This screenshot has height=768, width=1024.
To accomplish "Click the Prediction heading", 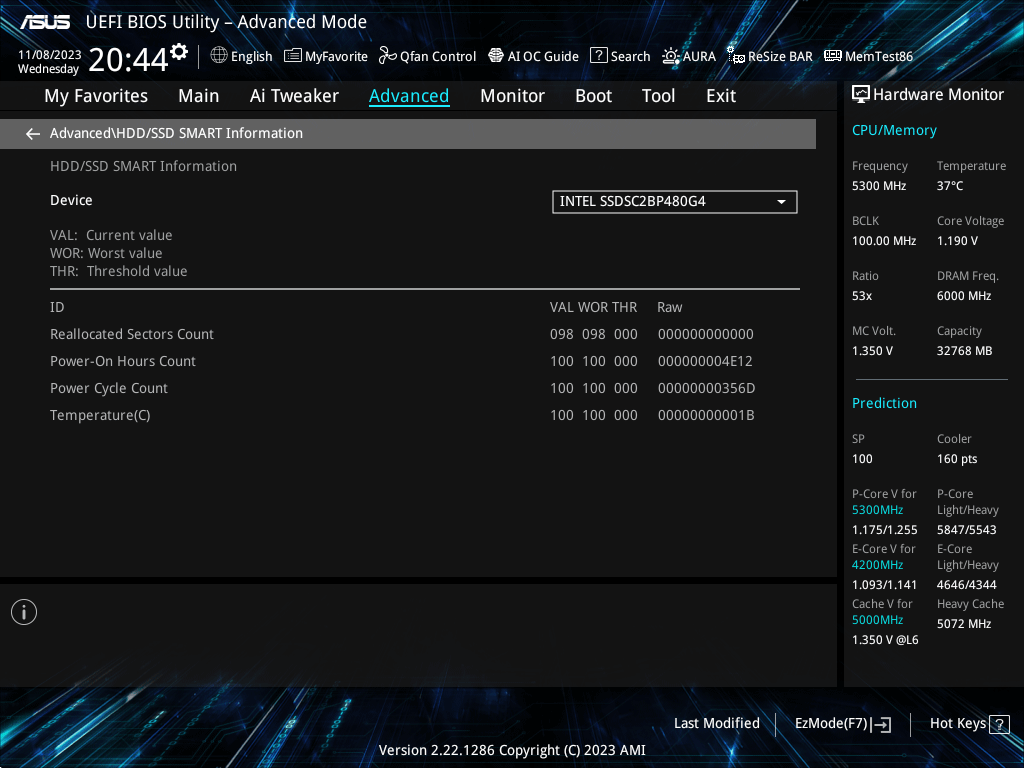I will pos(884,404).
